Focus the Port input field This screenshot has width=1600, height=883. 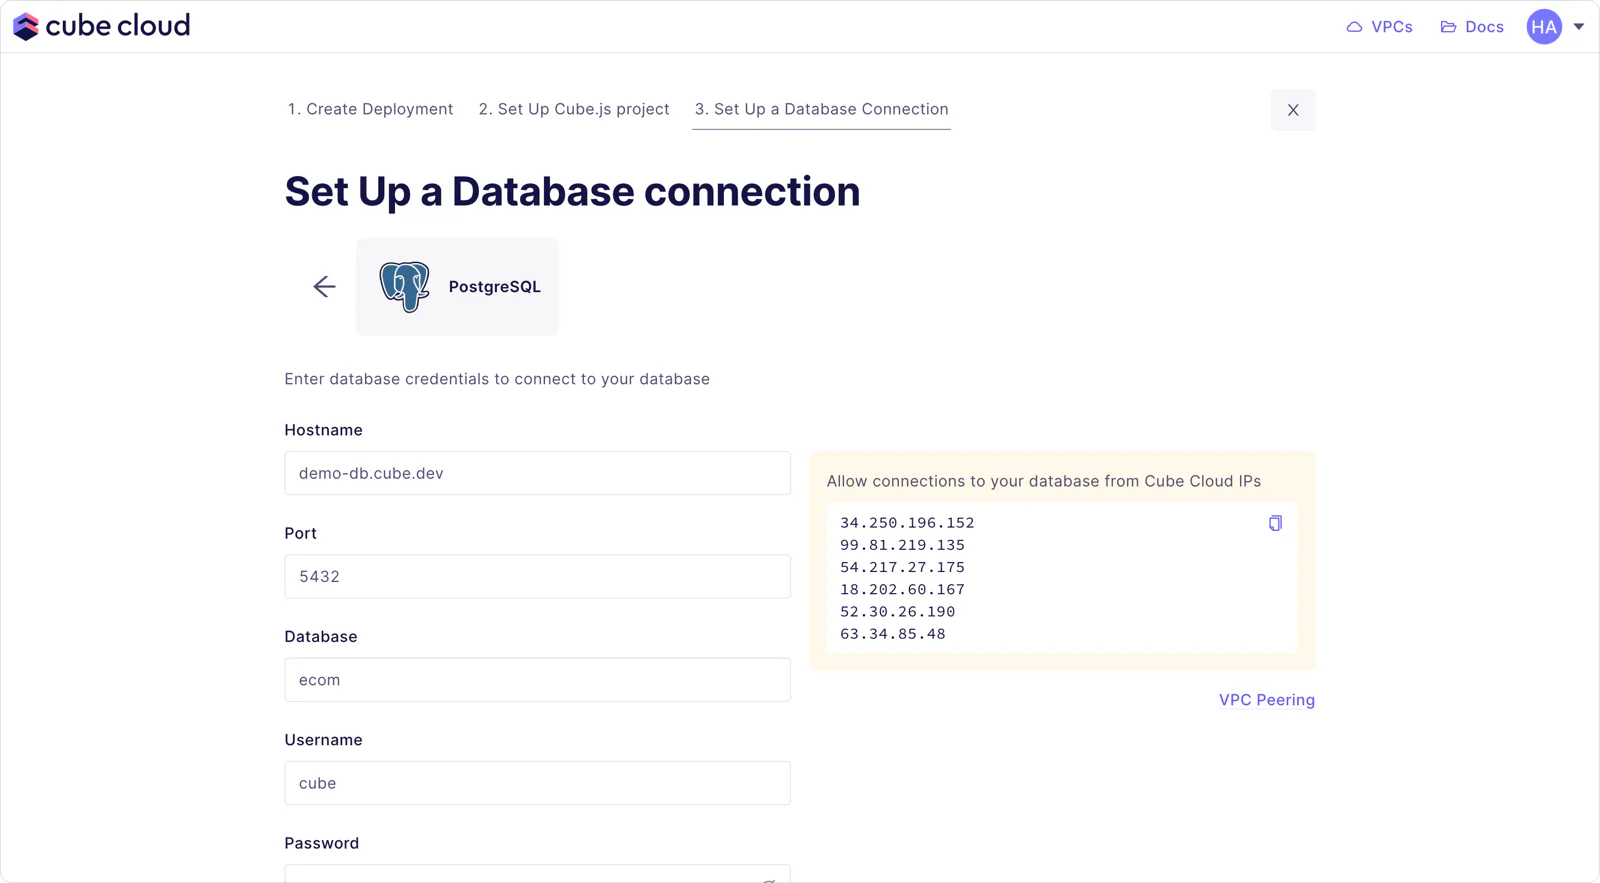pos(537,576)
